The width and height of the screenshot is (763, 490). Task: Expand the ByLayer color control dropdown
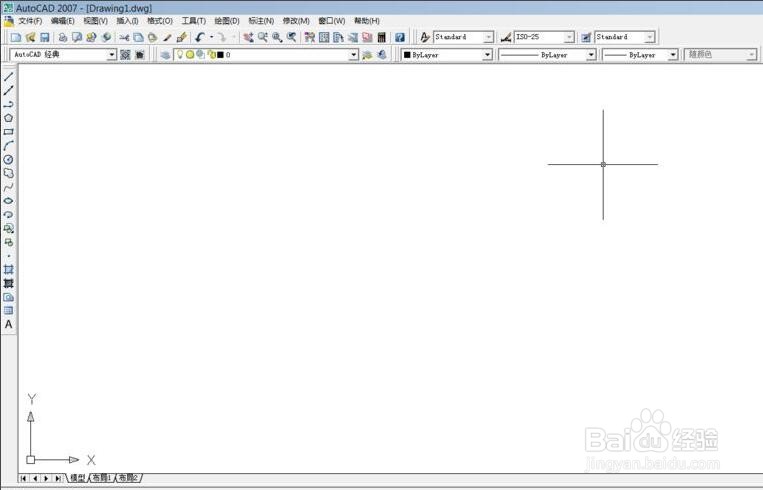coord(487,55)
